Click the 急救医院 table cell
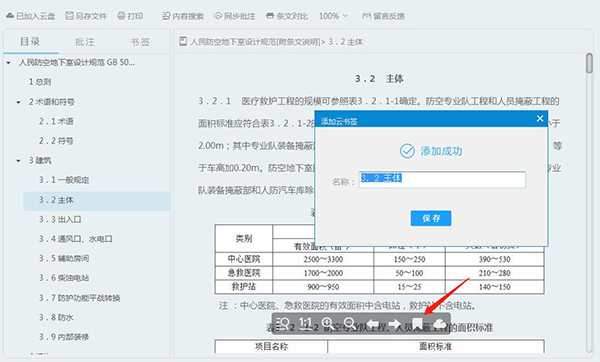The height and width of the screenshot is (362, 600). click(244, 273)
